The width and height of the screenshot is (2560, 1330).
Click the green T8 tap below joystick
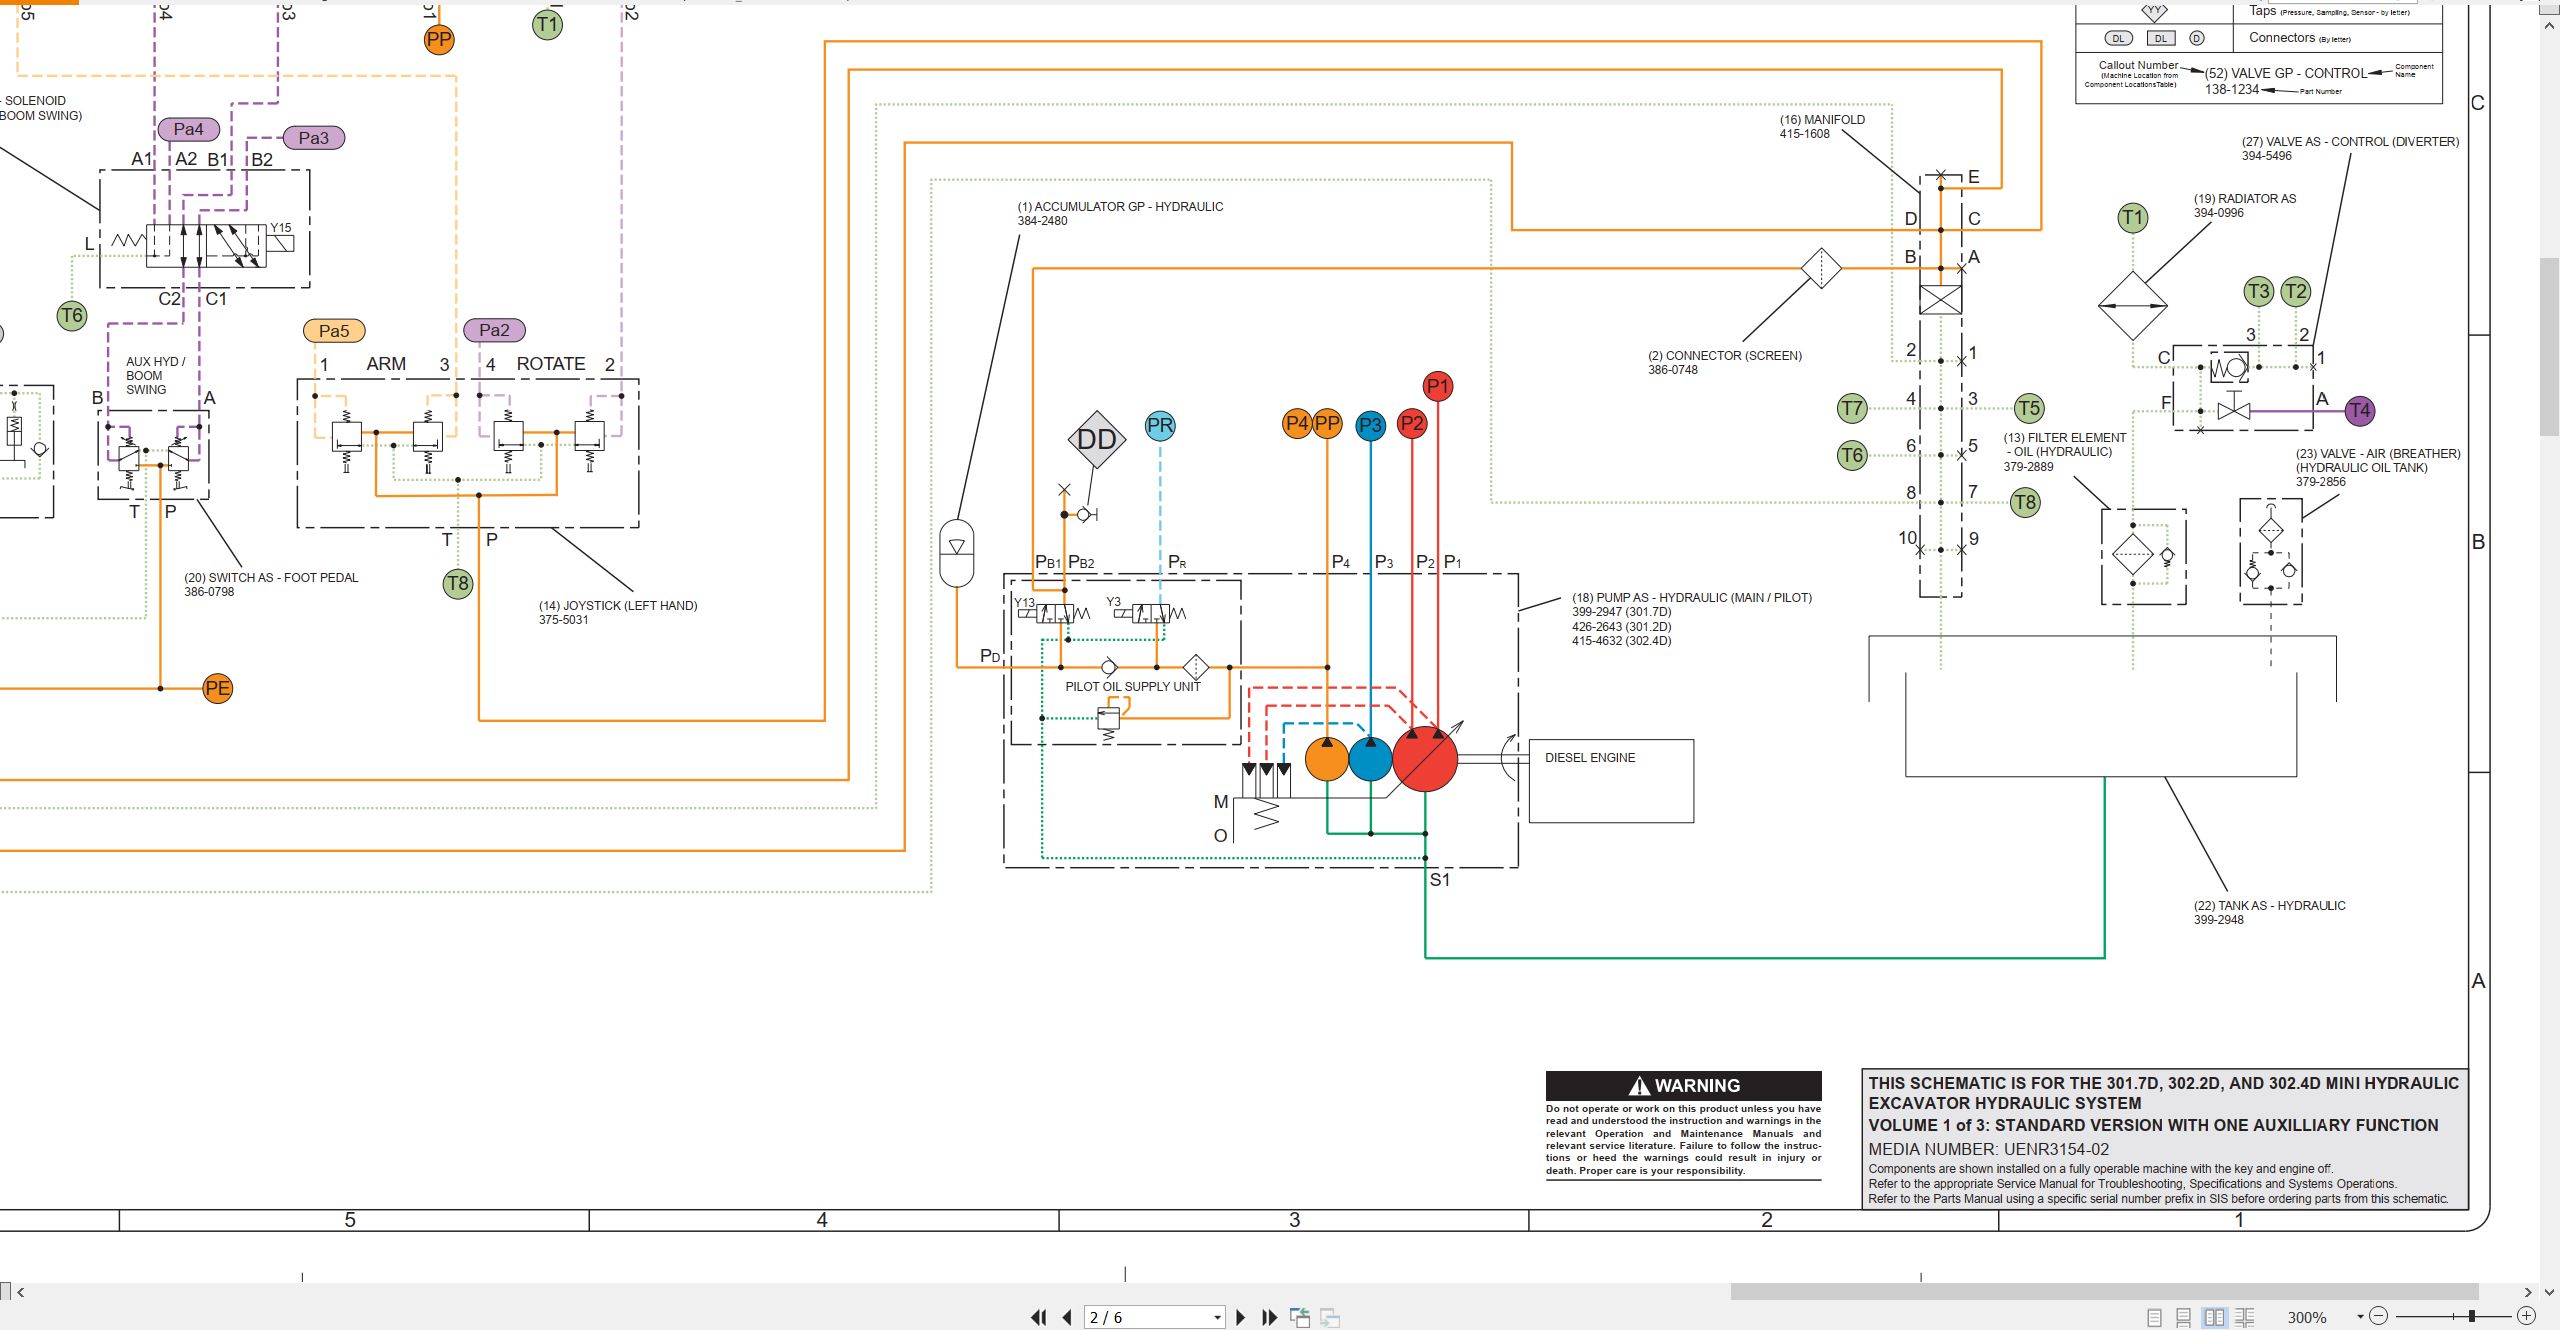point(458,584)
